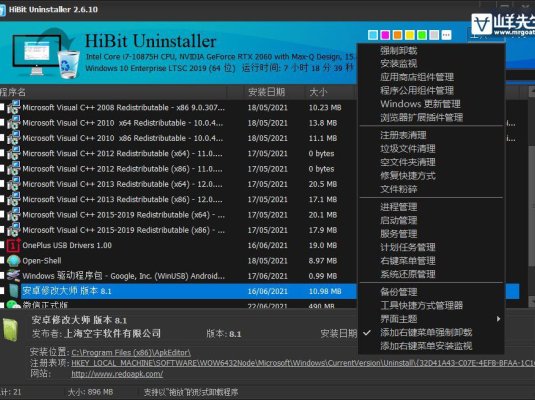Screen dimensions: 535x400
Task: Click icon of Visual C++ 2010 x86 entry
Action: click(14, 138)
